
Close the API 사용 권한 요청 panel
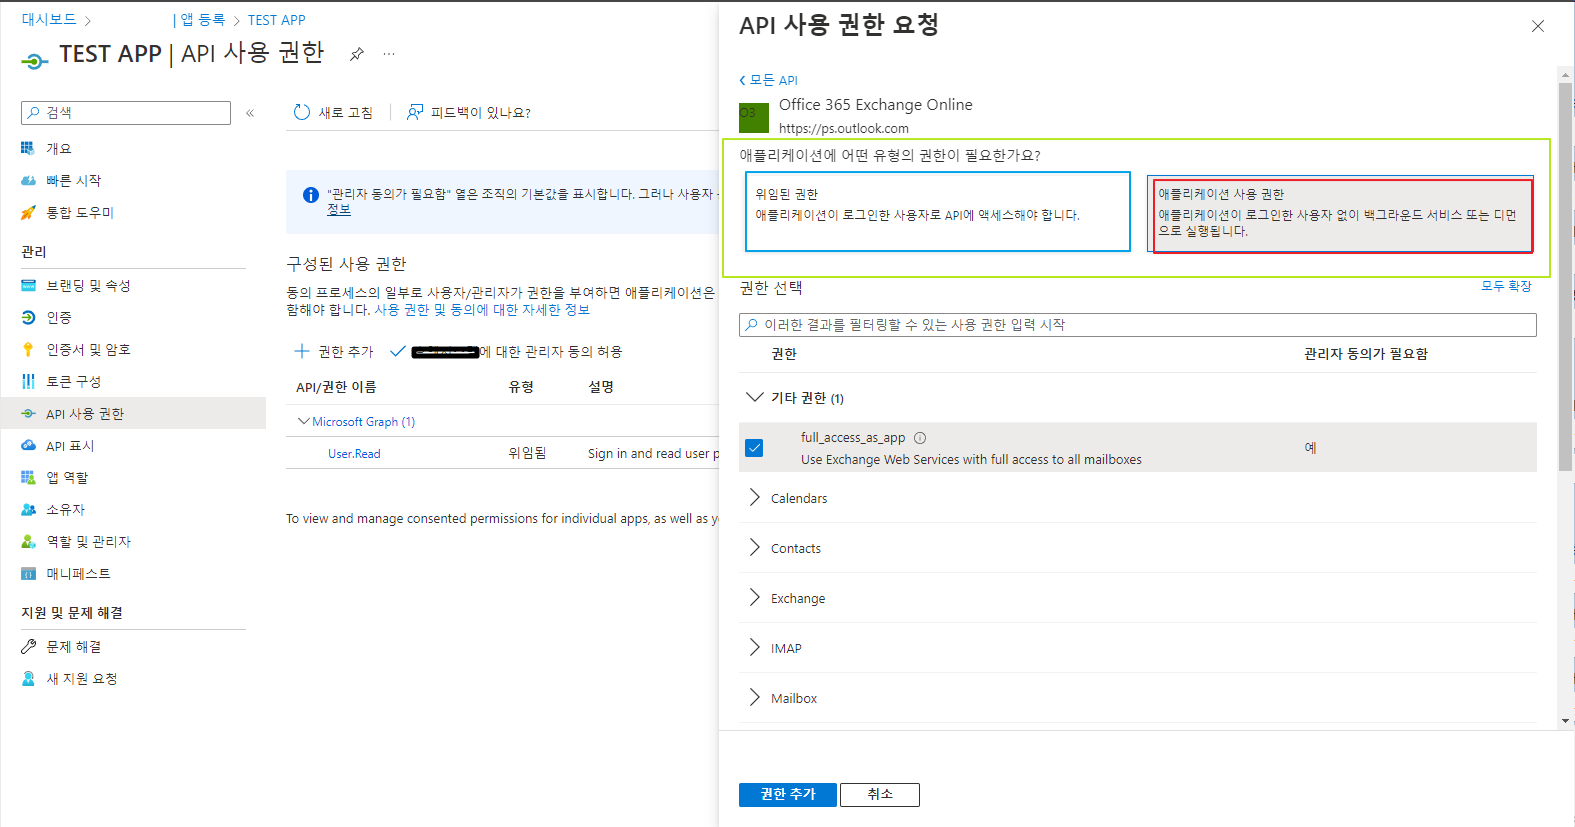pyautogui.click(x=1538, y=26)
